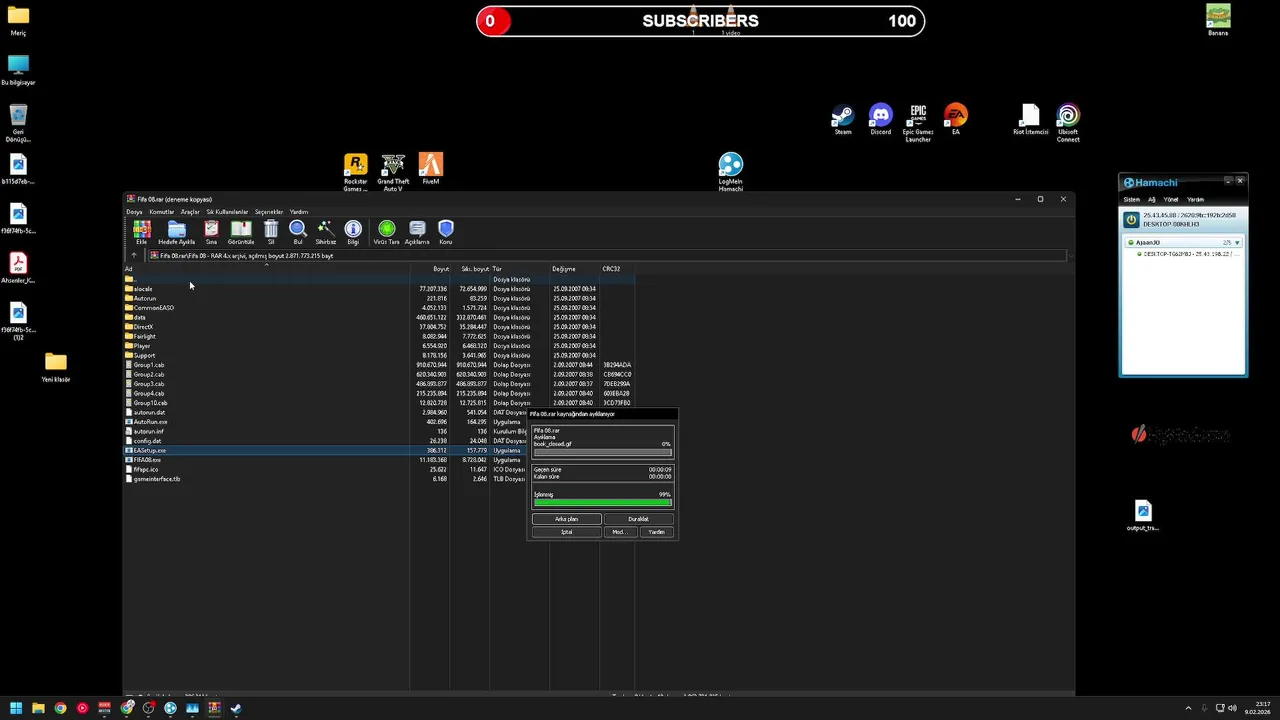Select the Ubisoft Connect desktop icon

[x=1068, y=123]
